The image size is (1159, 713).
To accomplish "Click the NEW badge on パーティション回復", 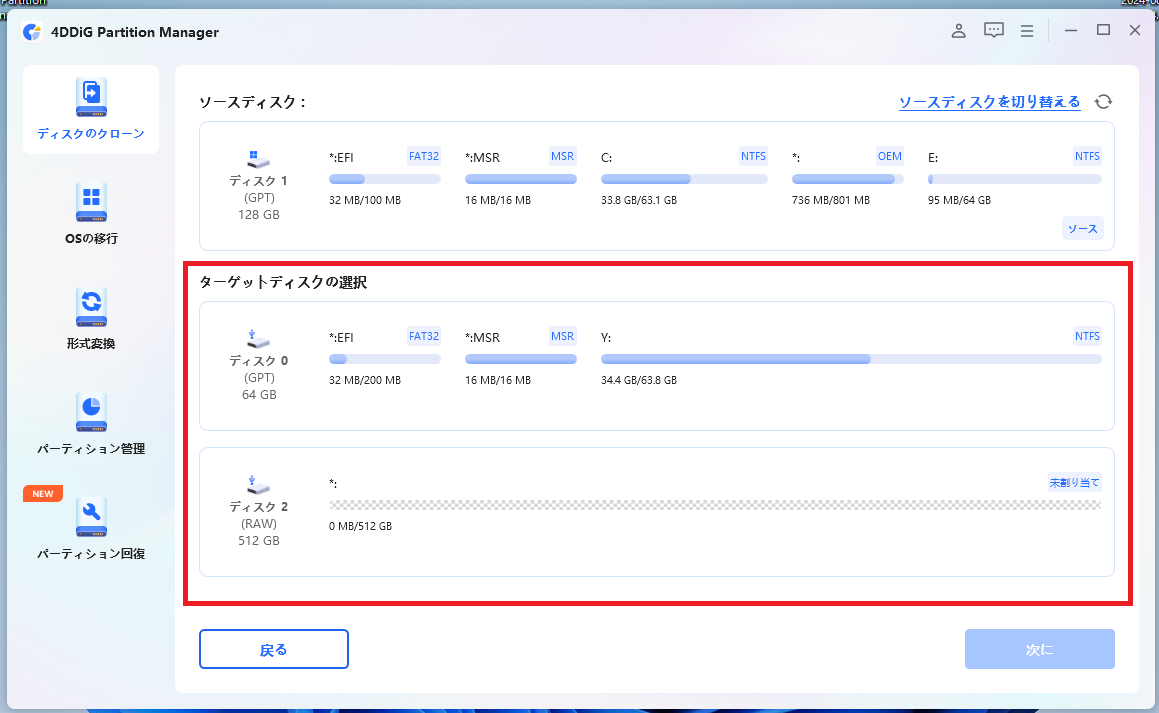I will pos(43,494).
